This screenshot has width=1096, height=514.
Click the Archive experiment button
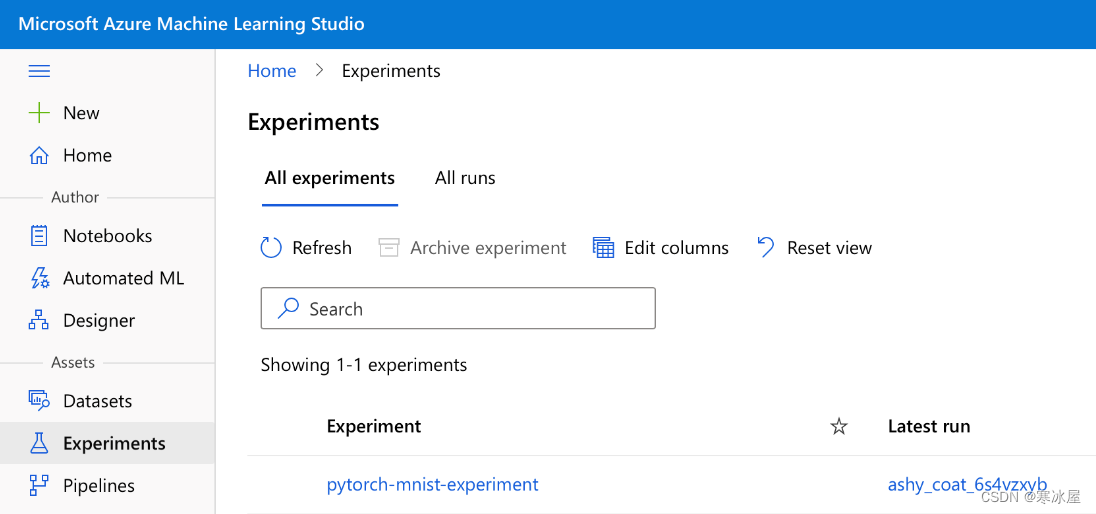tap(472, 248)
